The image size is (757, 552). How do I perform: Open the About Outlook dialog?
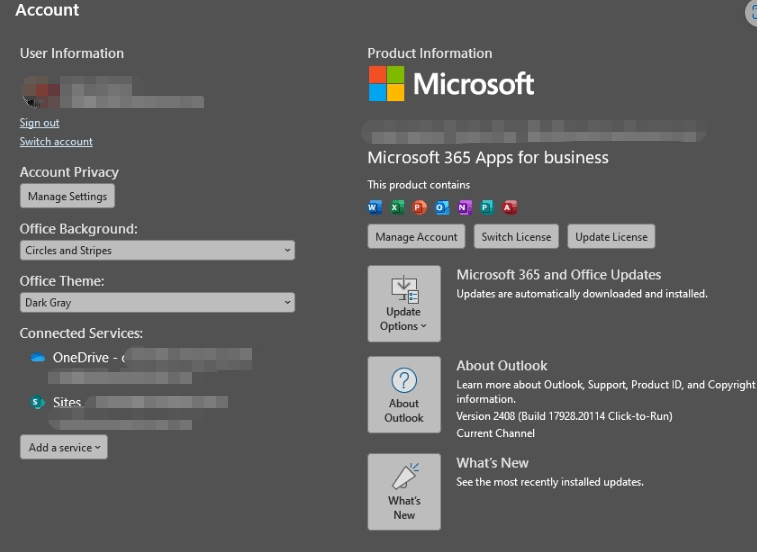pos(404,395)
